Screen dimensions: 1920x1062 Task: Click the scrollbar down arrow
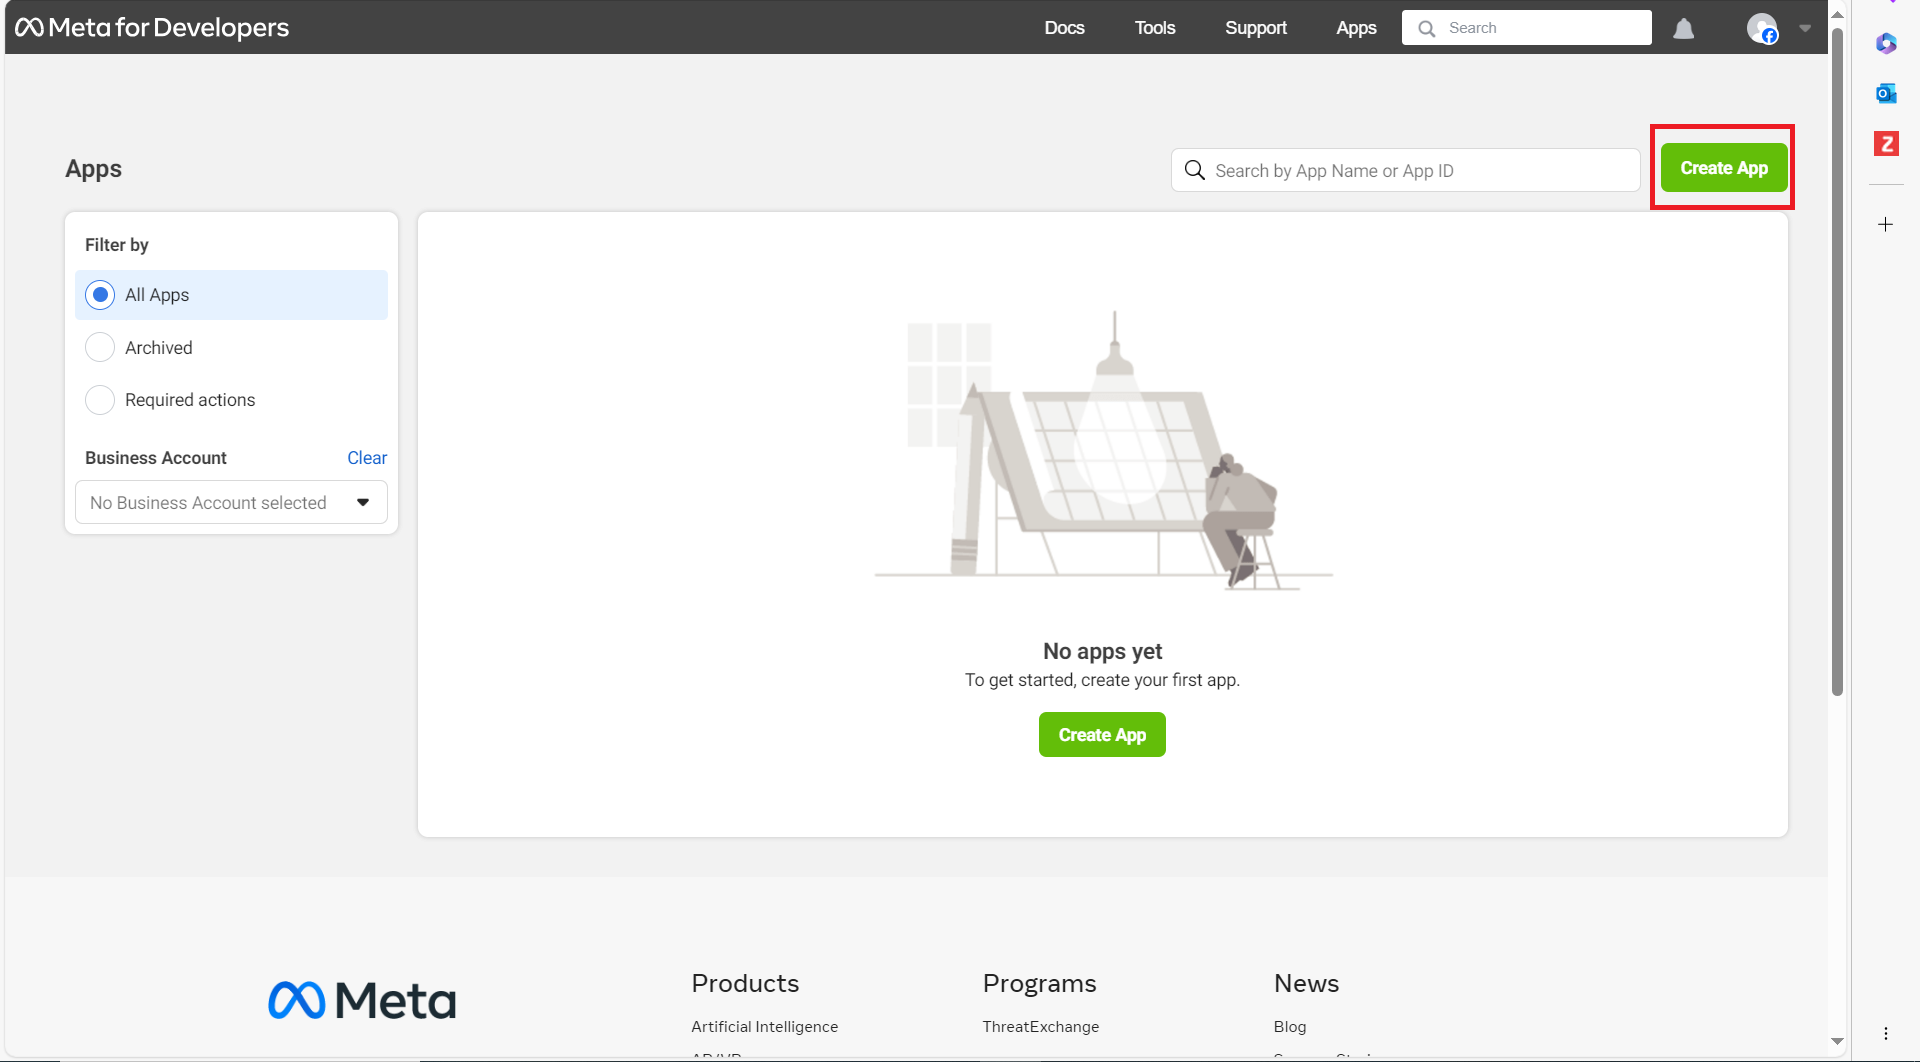1837,1041
